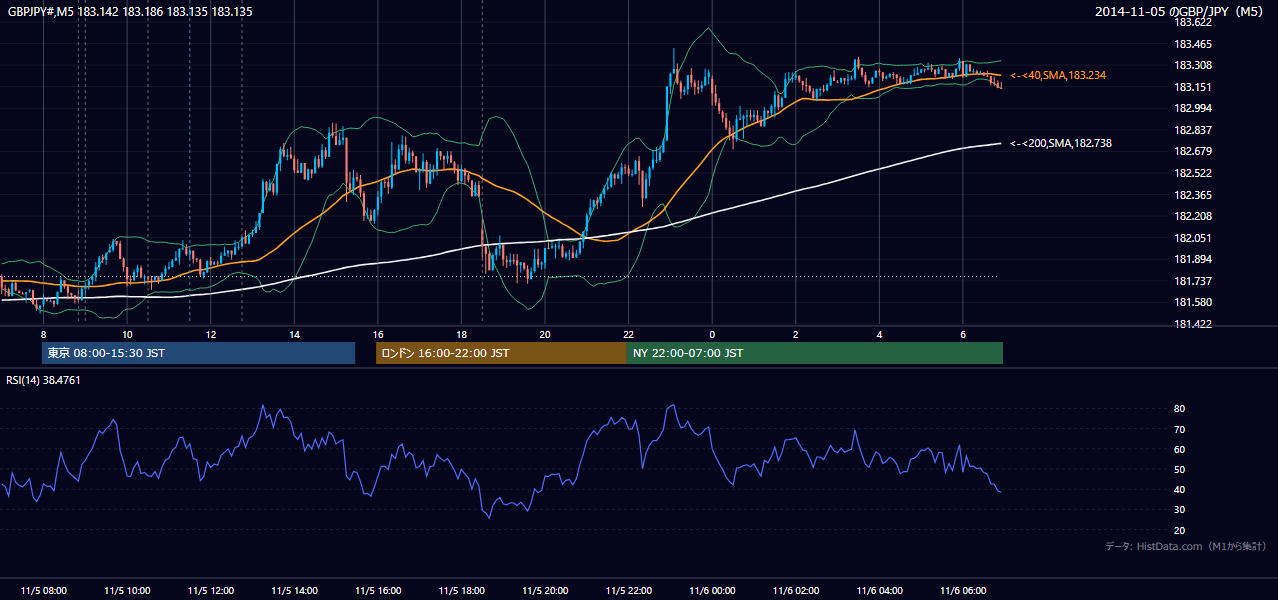Click price axis value 182.365
1278x600 pixels.
click(1192, 195)
